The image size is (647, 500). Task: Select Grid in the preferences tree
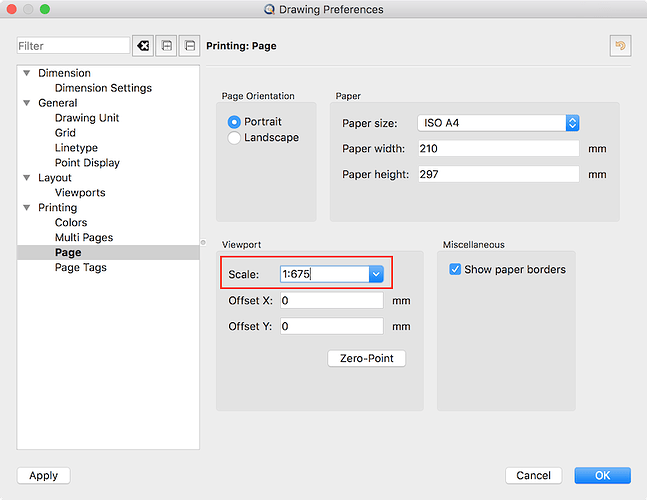[65, 133]
